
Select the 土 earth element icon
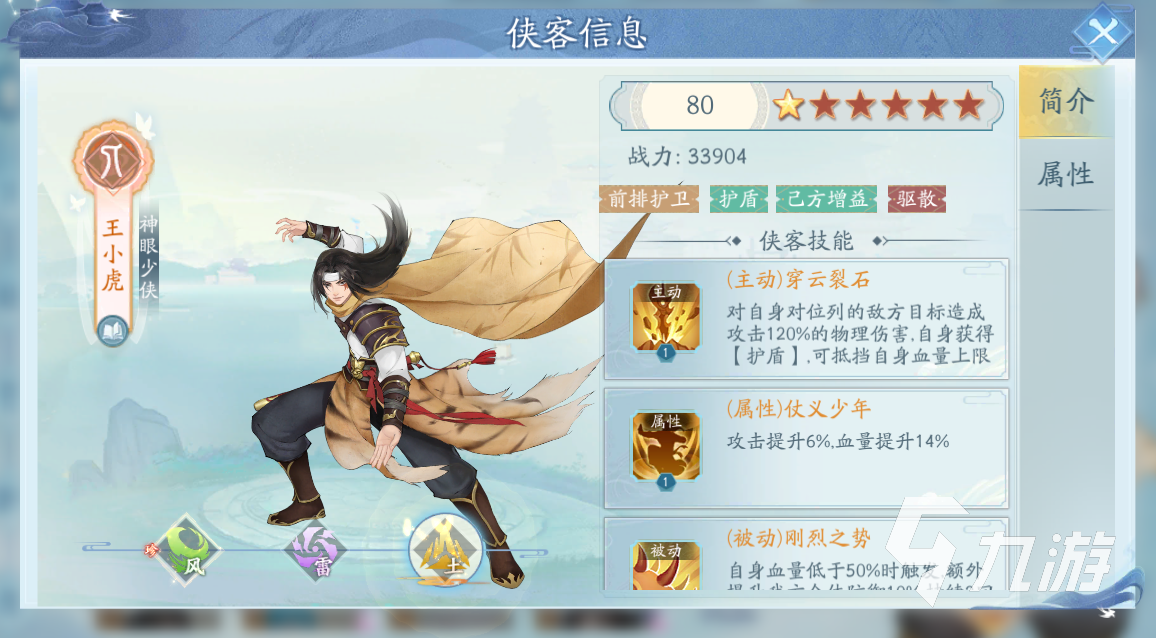point(445,550)
